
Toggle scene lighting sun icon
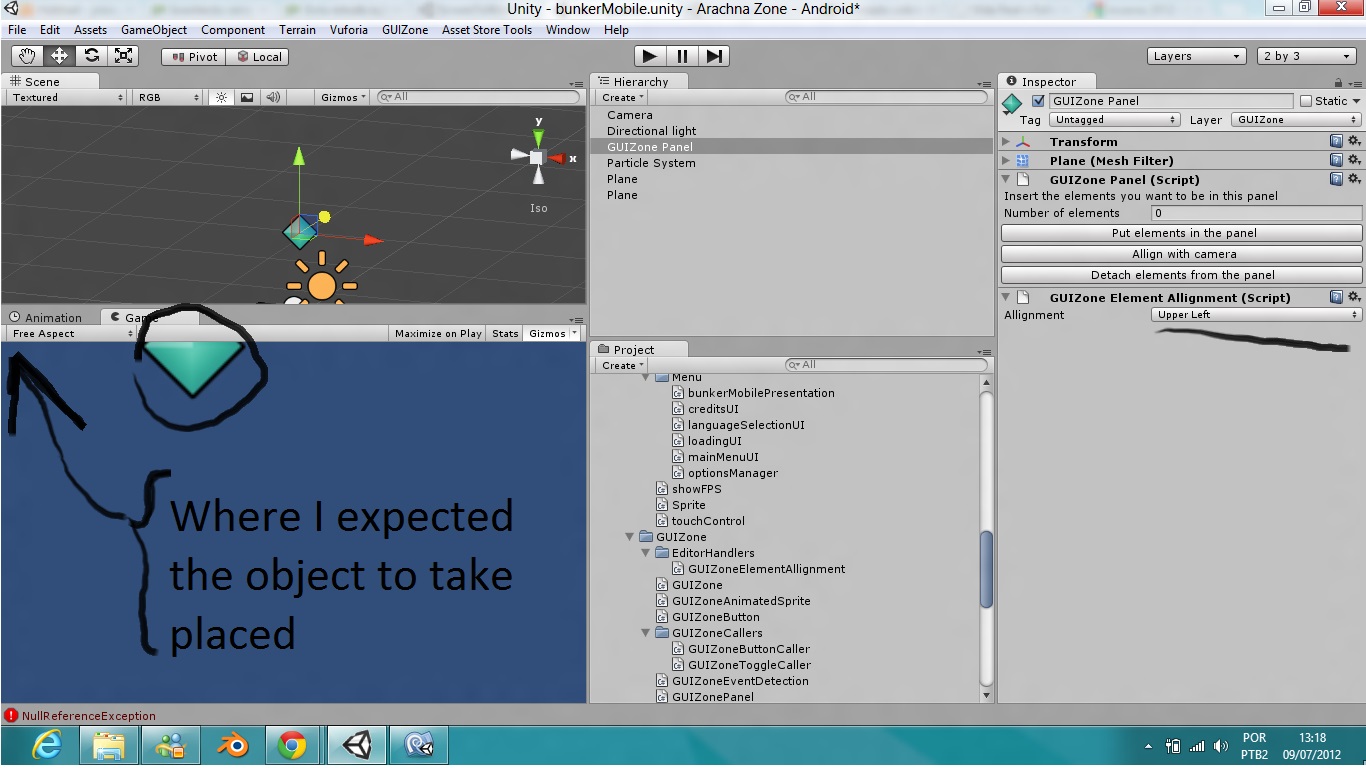pyautogui.click(x=221, y=97)
